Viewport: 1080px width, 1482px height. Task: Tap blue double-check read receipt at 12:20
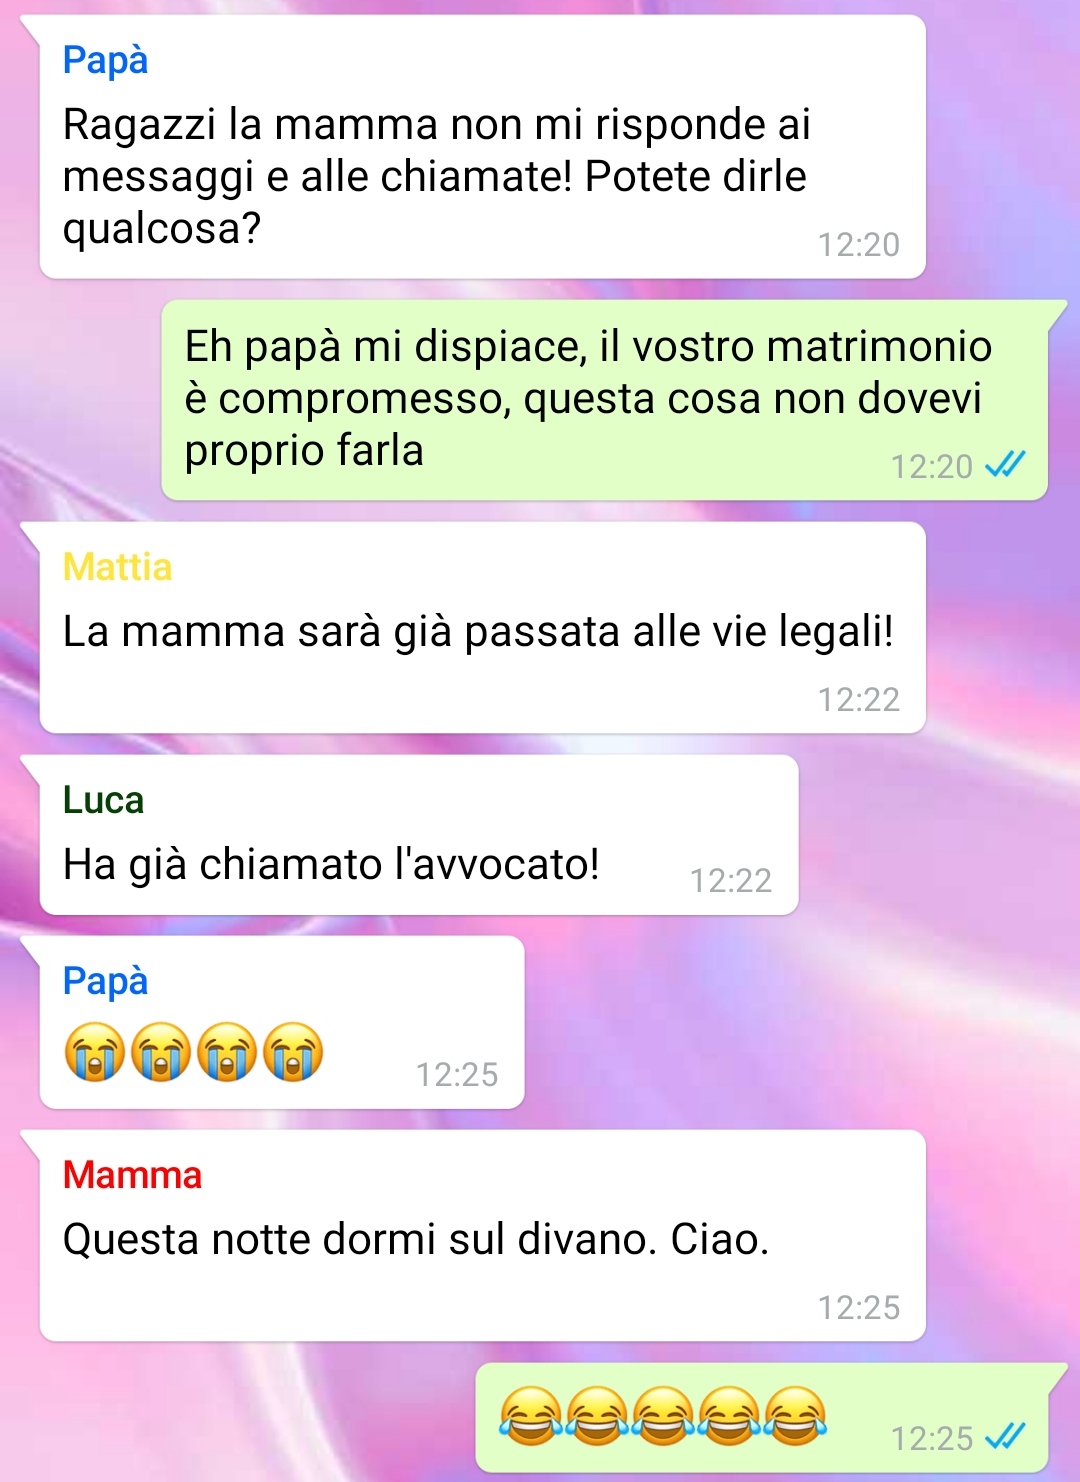tap(1006, 464)
